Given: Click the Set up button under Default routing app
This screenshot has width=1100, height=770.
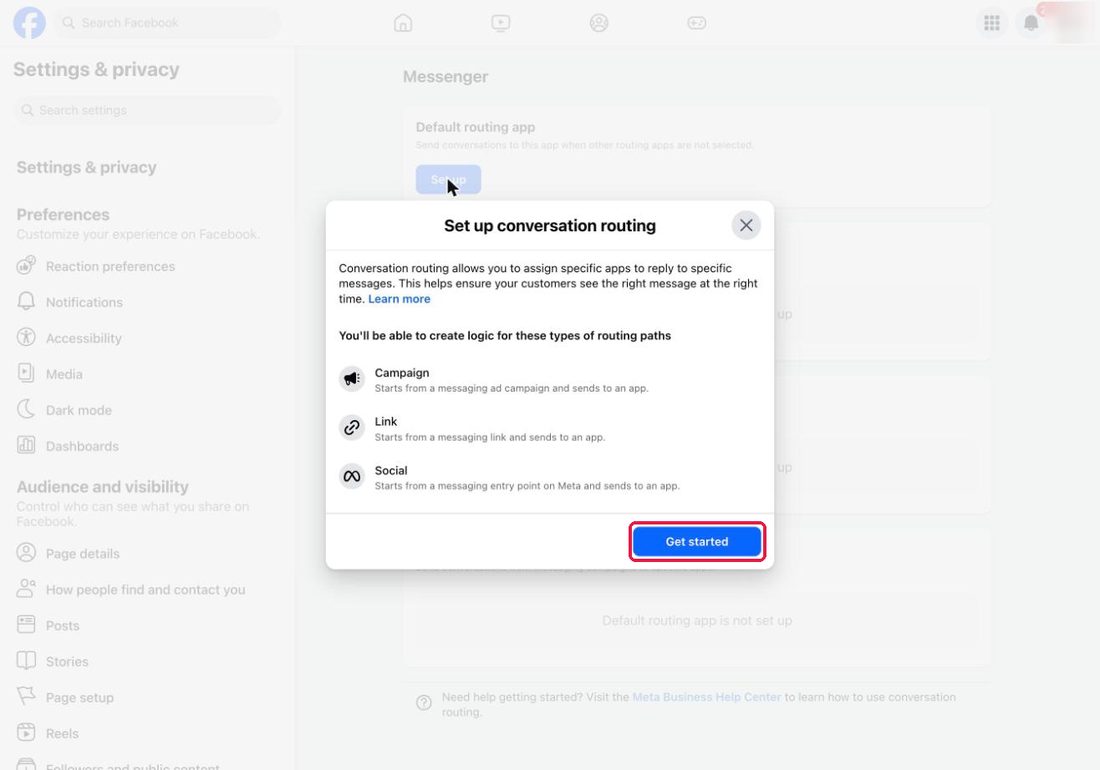Looking at the screenshot, I should click(448, 180).
